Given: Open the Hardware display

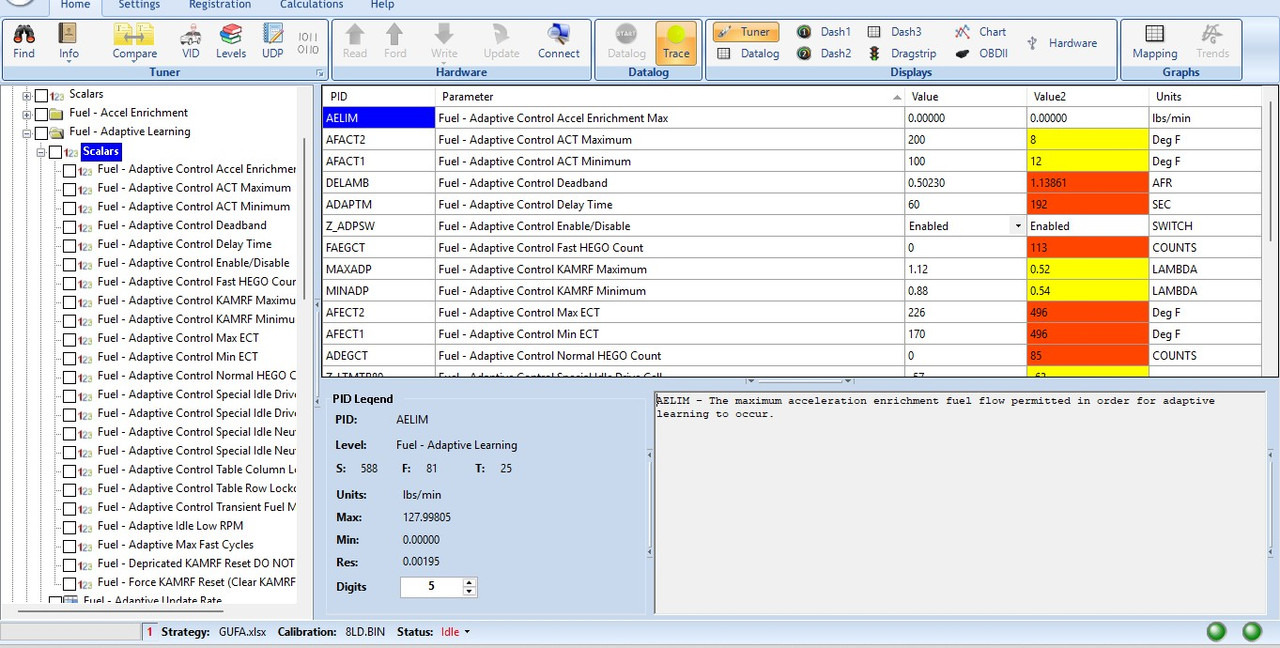Looking at the screenshot, I should [1061, 43].
